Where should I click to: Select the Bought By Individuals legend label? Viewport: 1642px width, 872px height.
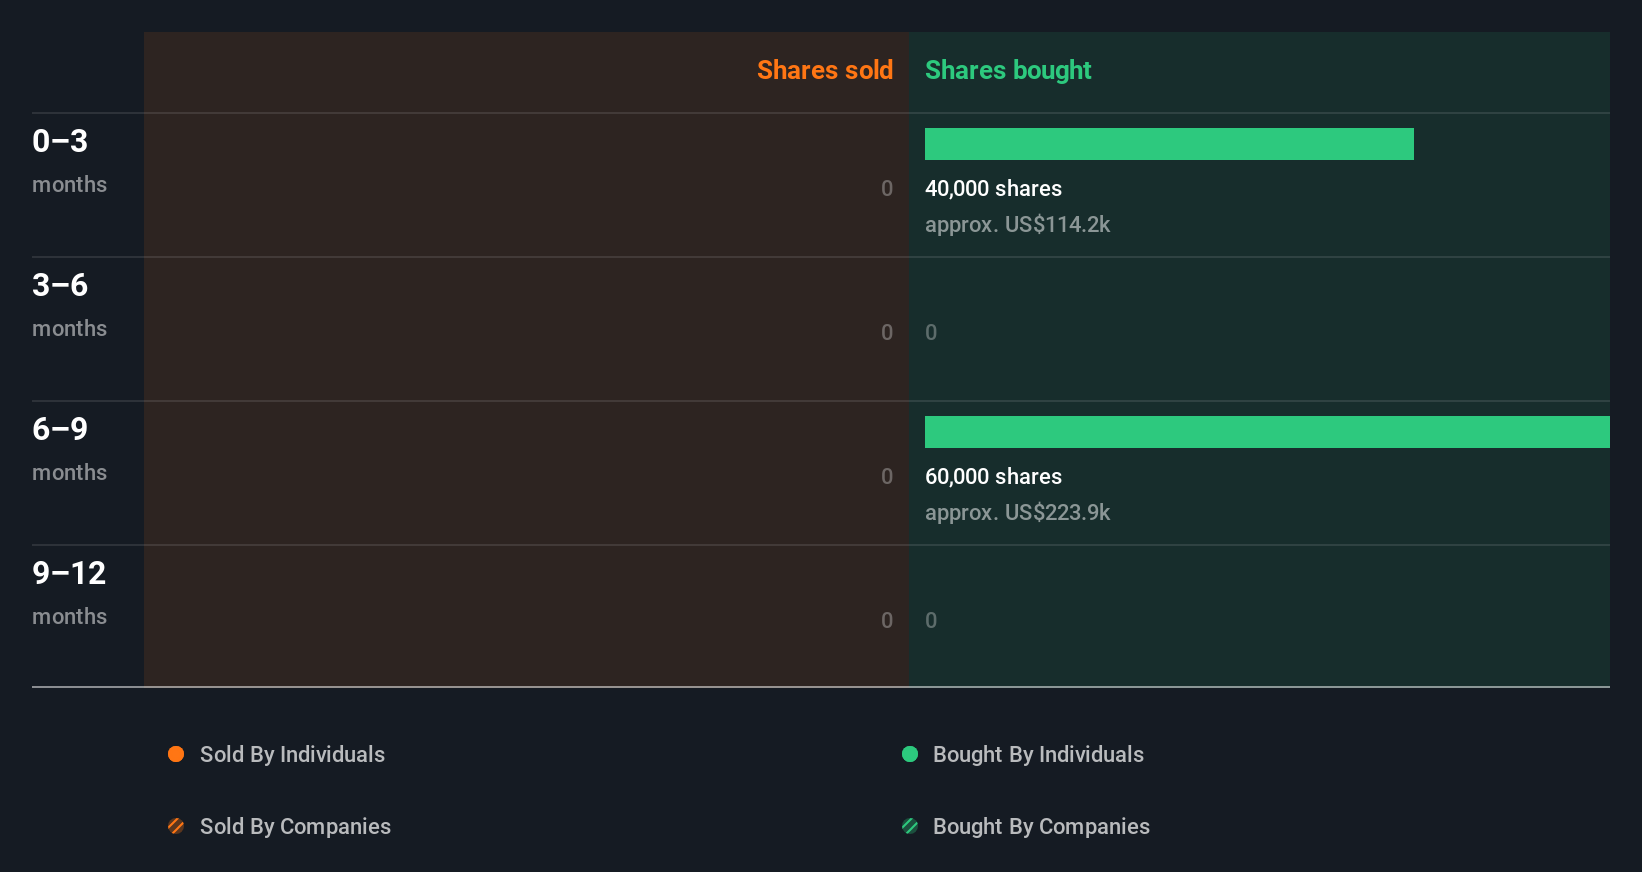pos(1038,755)
